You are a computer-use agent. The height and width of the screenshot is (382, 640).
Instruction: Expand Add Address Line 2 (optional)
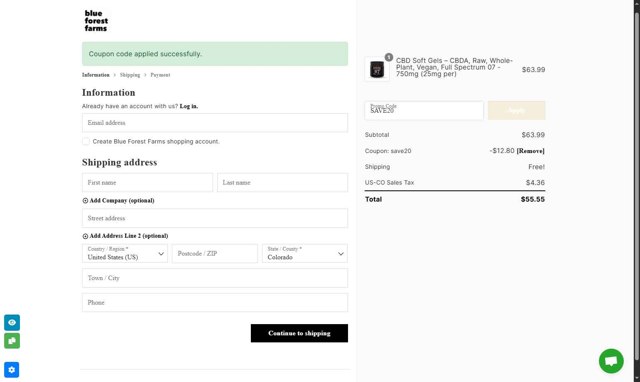click(x=125, y=236)
